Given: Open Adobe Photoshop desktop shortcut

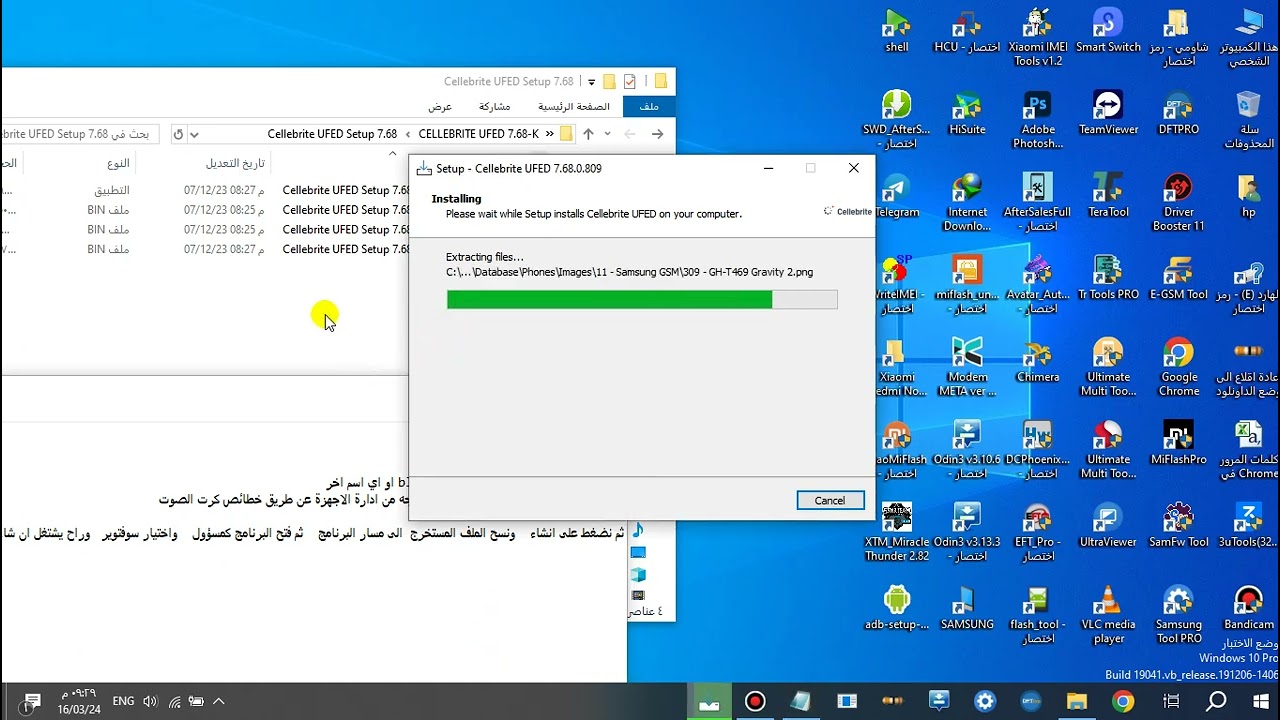Looking at the screenshot, I should click(1038, 120).
